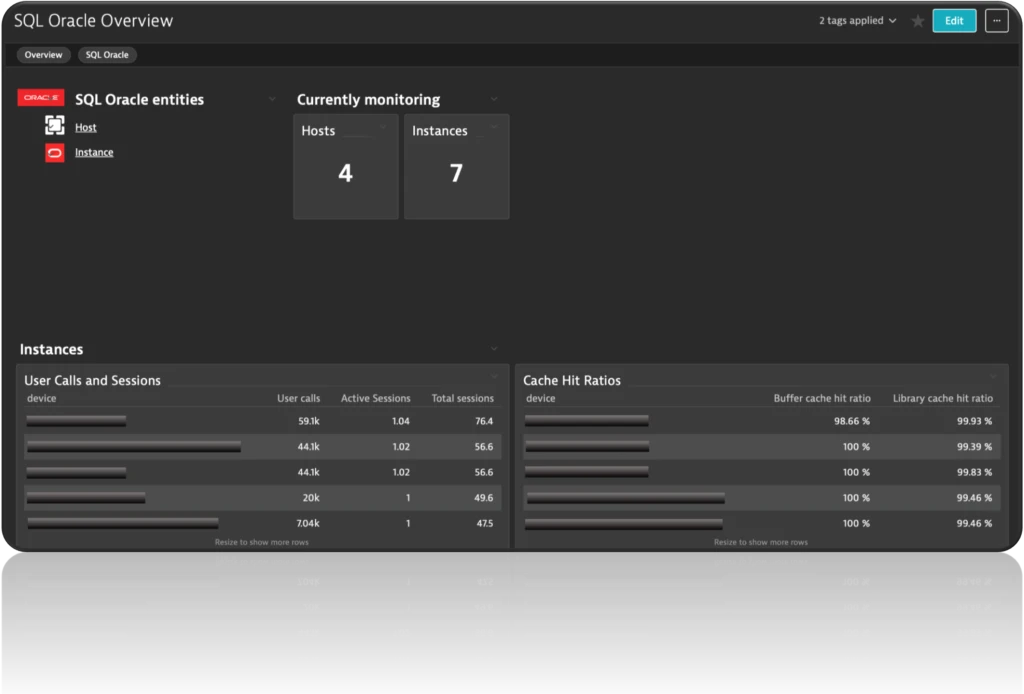
Task: Click the Oracle logo icon
Action: 41,98
